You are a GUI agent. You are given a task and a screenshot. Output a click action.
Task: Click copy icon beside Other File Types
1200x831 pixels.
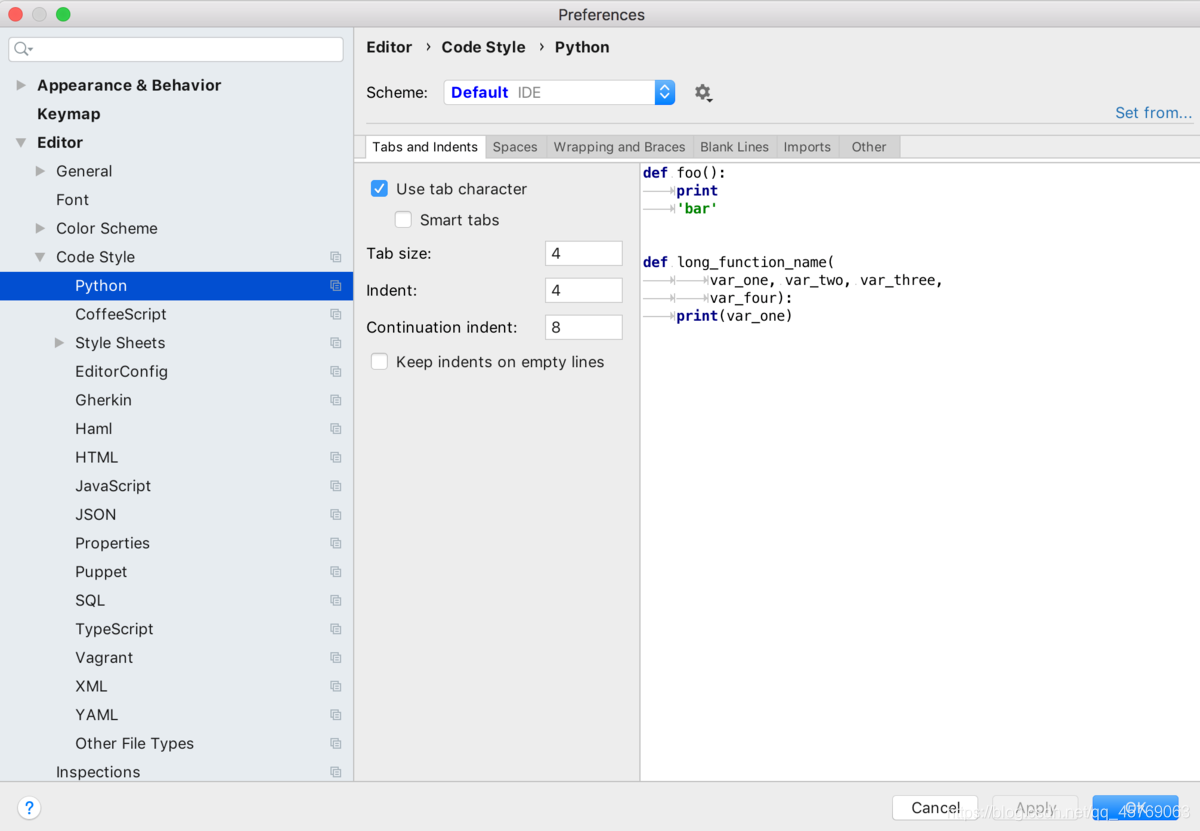tap(336, 744)
